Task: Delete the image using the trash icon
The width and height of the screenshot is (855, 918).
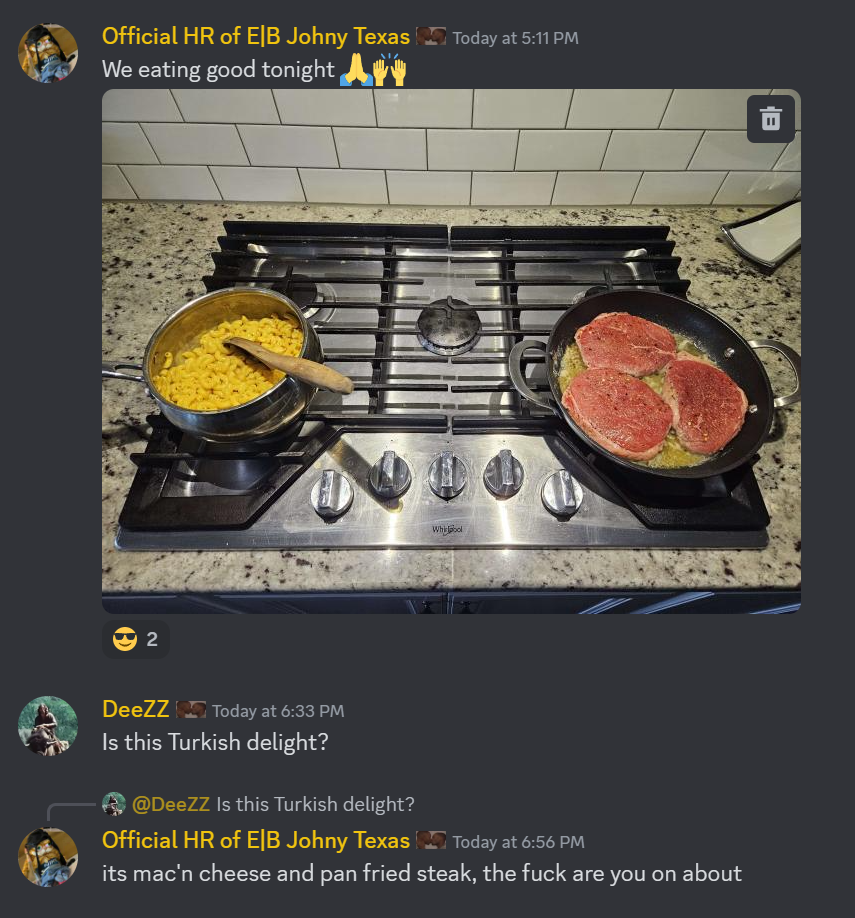Action: [x=771, y=119]
